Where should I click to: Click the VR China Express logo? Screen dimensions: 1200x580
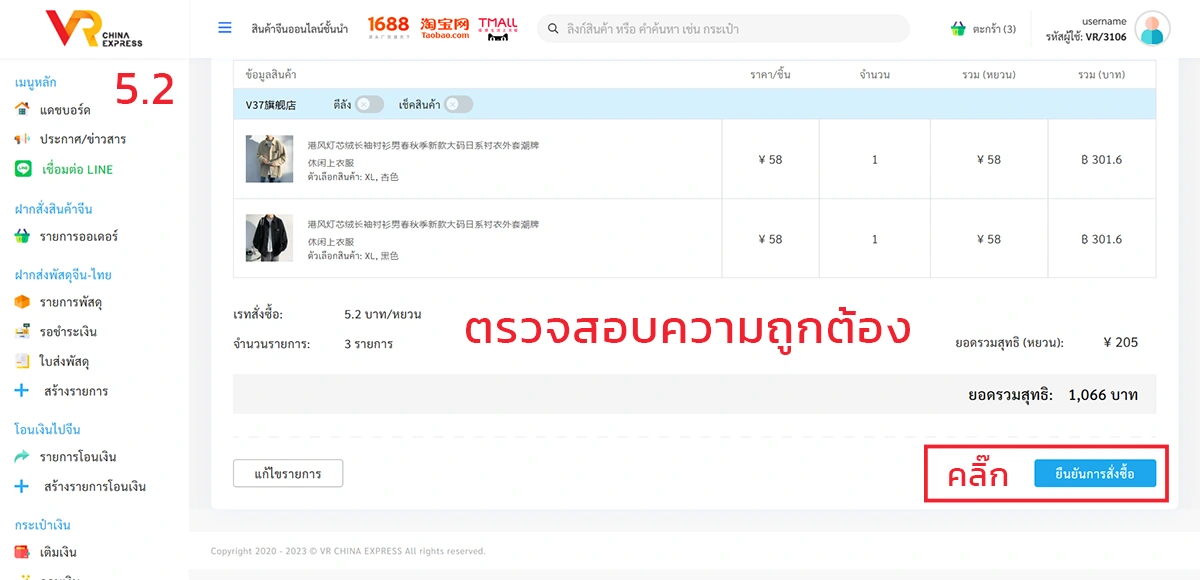pyautogui.click(x=94, y=28)
